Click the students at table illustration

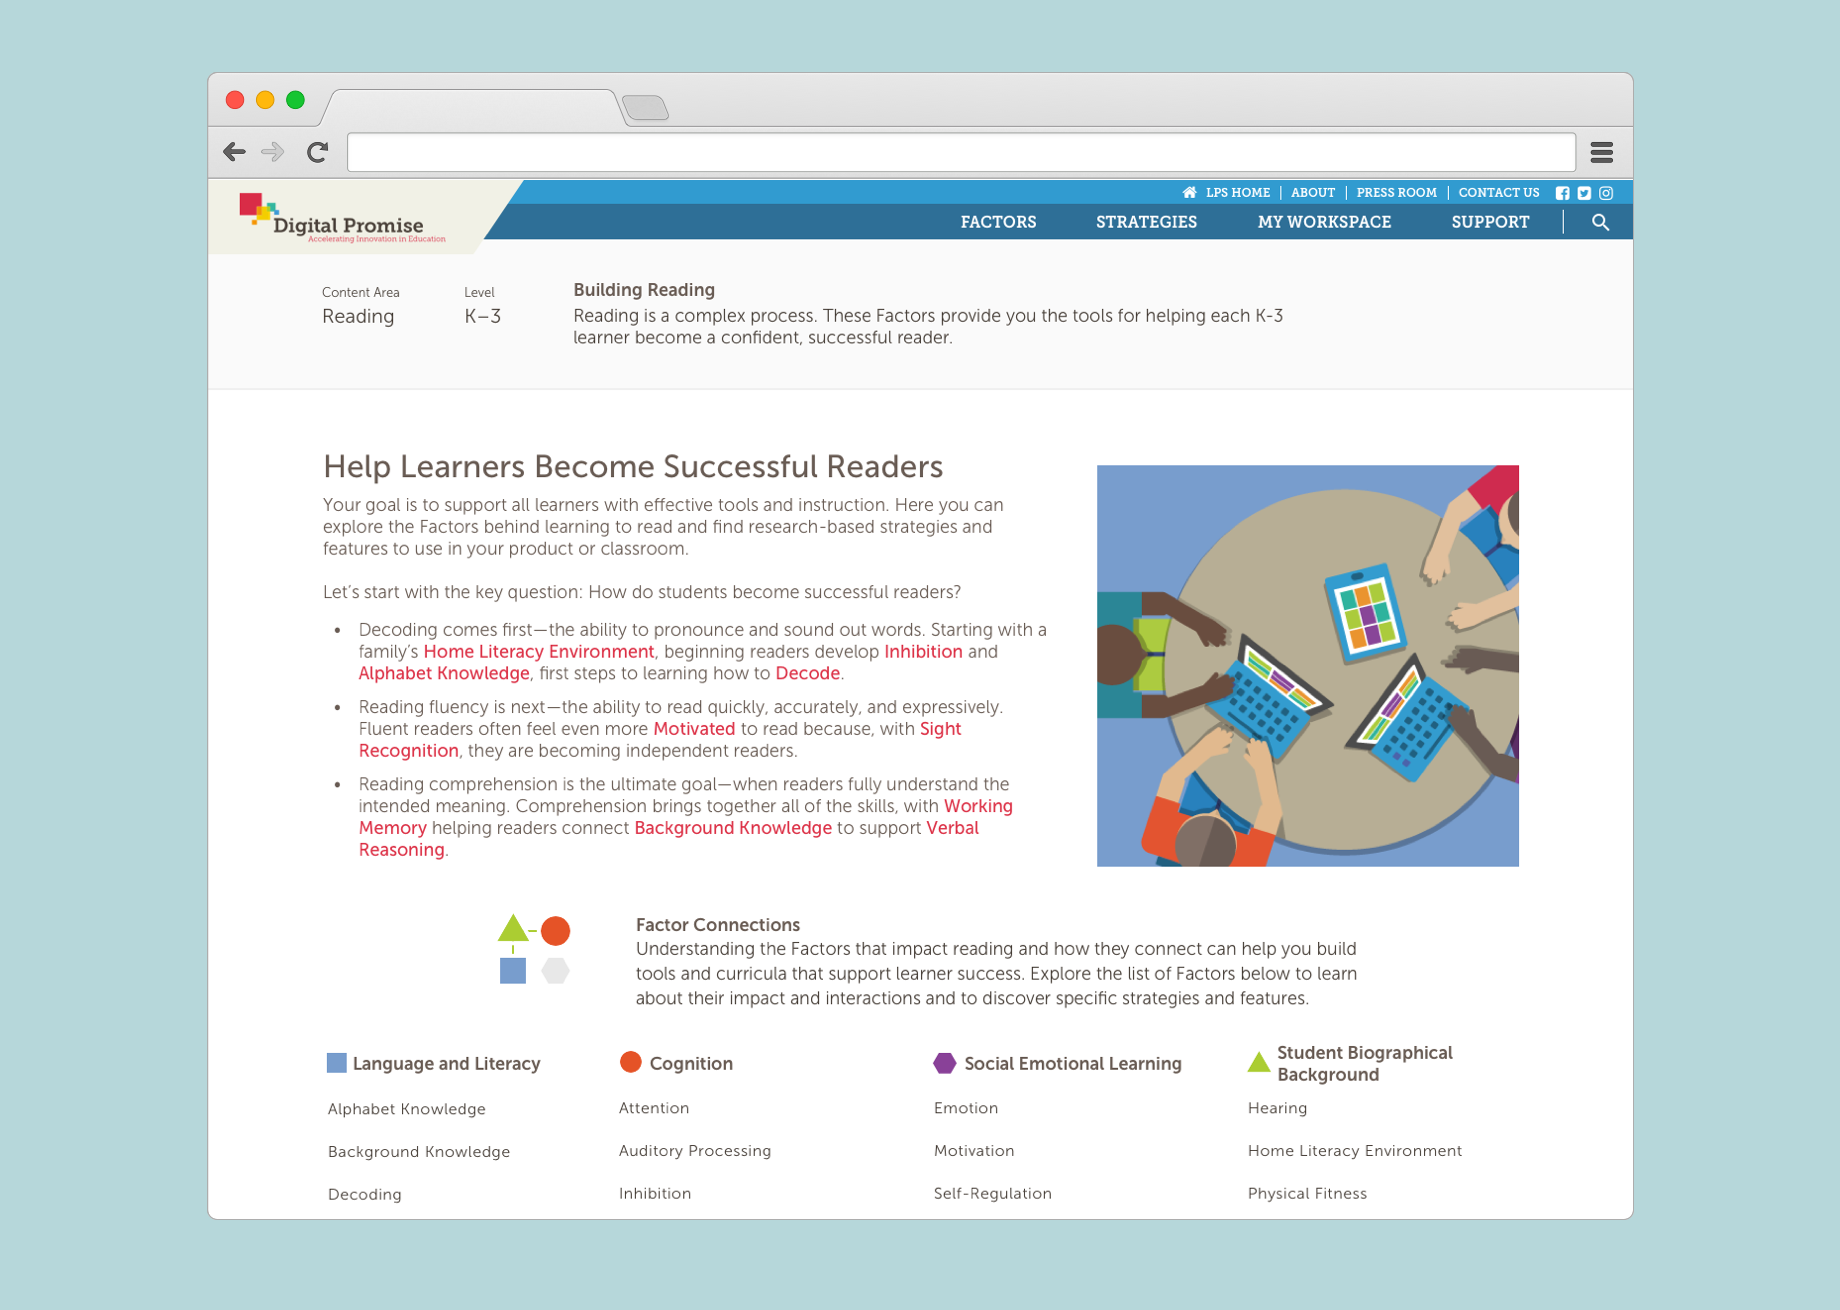pos(1307,665)
